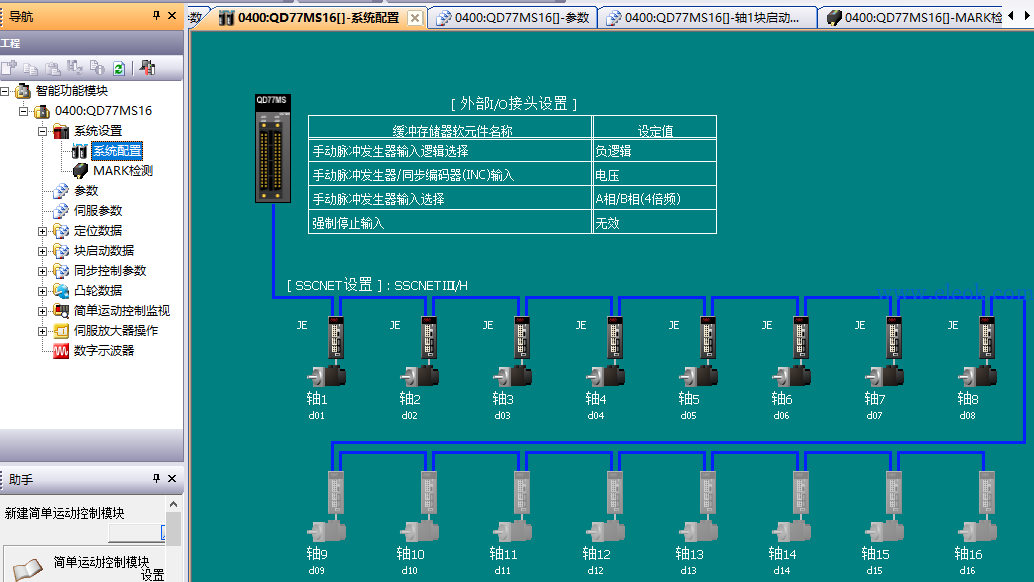
Task: Click the PC-module connection toolbar icon
Action: coord(148,68)
